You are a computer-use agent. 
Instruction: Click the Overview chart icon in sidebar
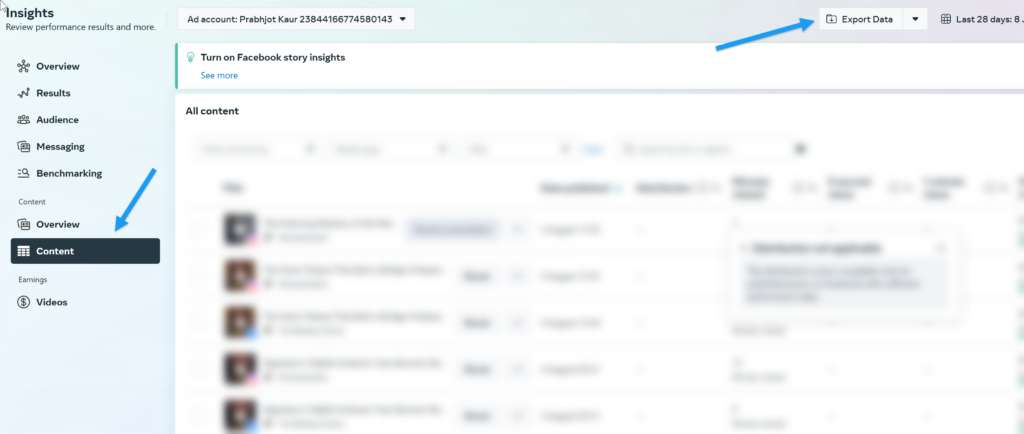[23, 66]
